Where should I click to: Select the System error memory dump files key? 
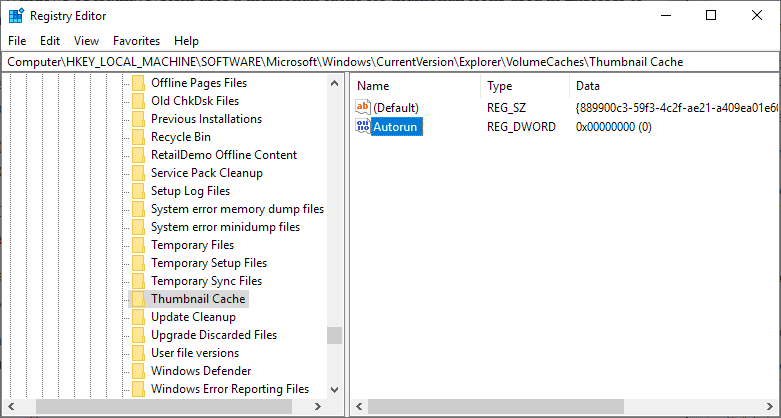(237, 209)
